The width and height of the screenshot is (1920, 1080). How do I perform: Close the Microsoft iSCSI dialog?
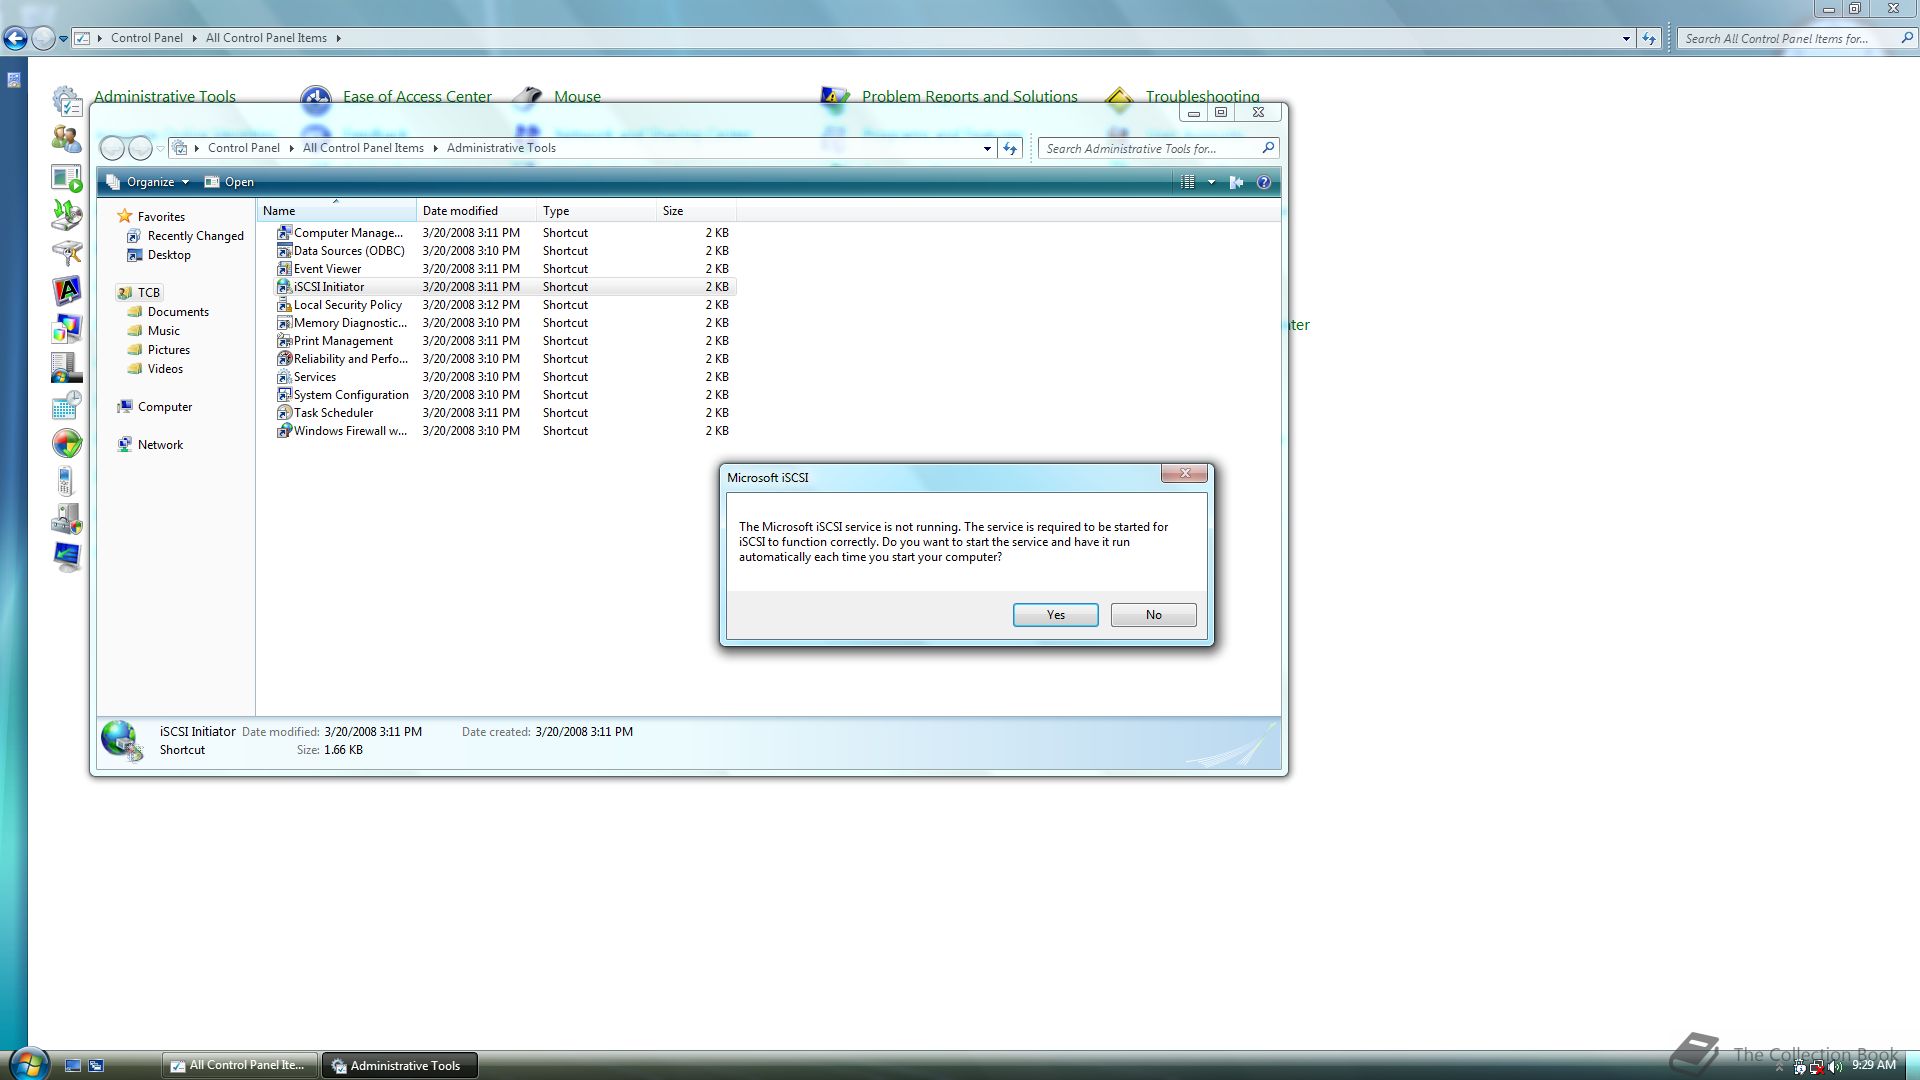coord(1185,473)
